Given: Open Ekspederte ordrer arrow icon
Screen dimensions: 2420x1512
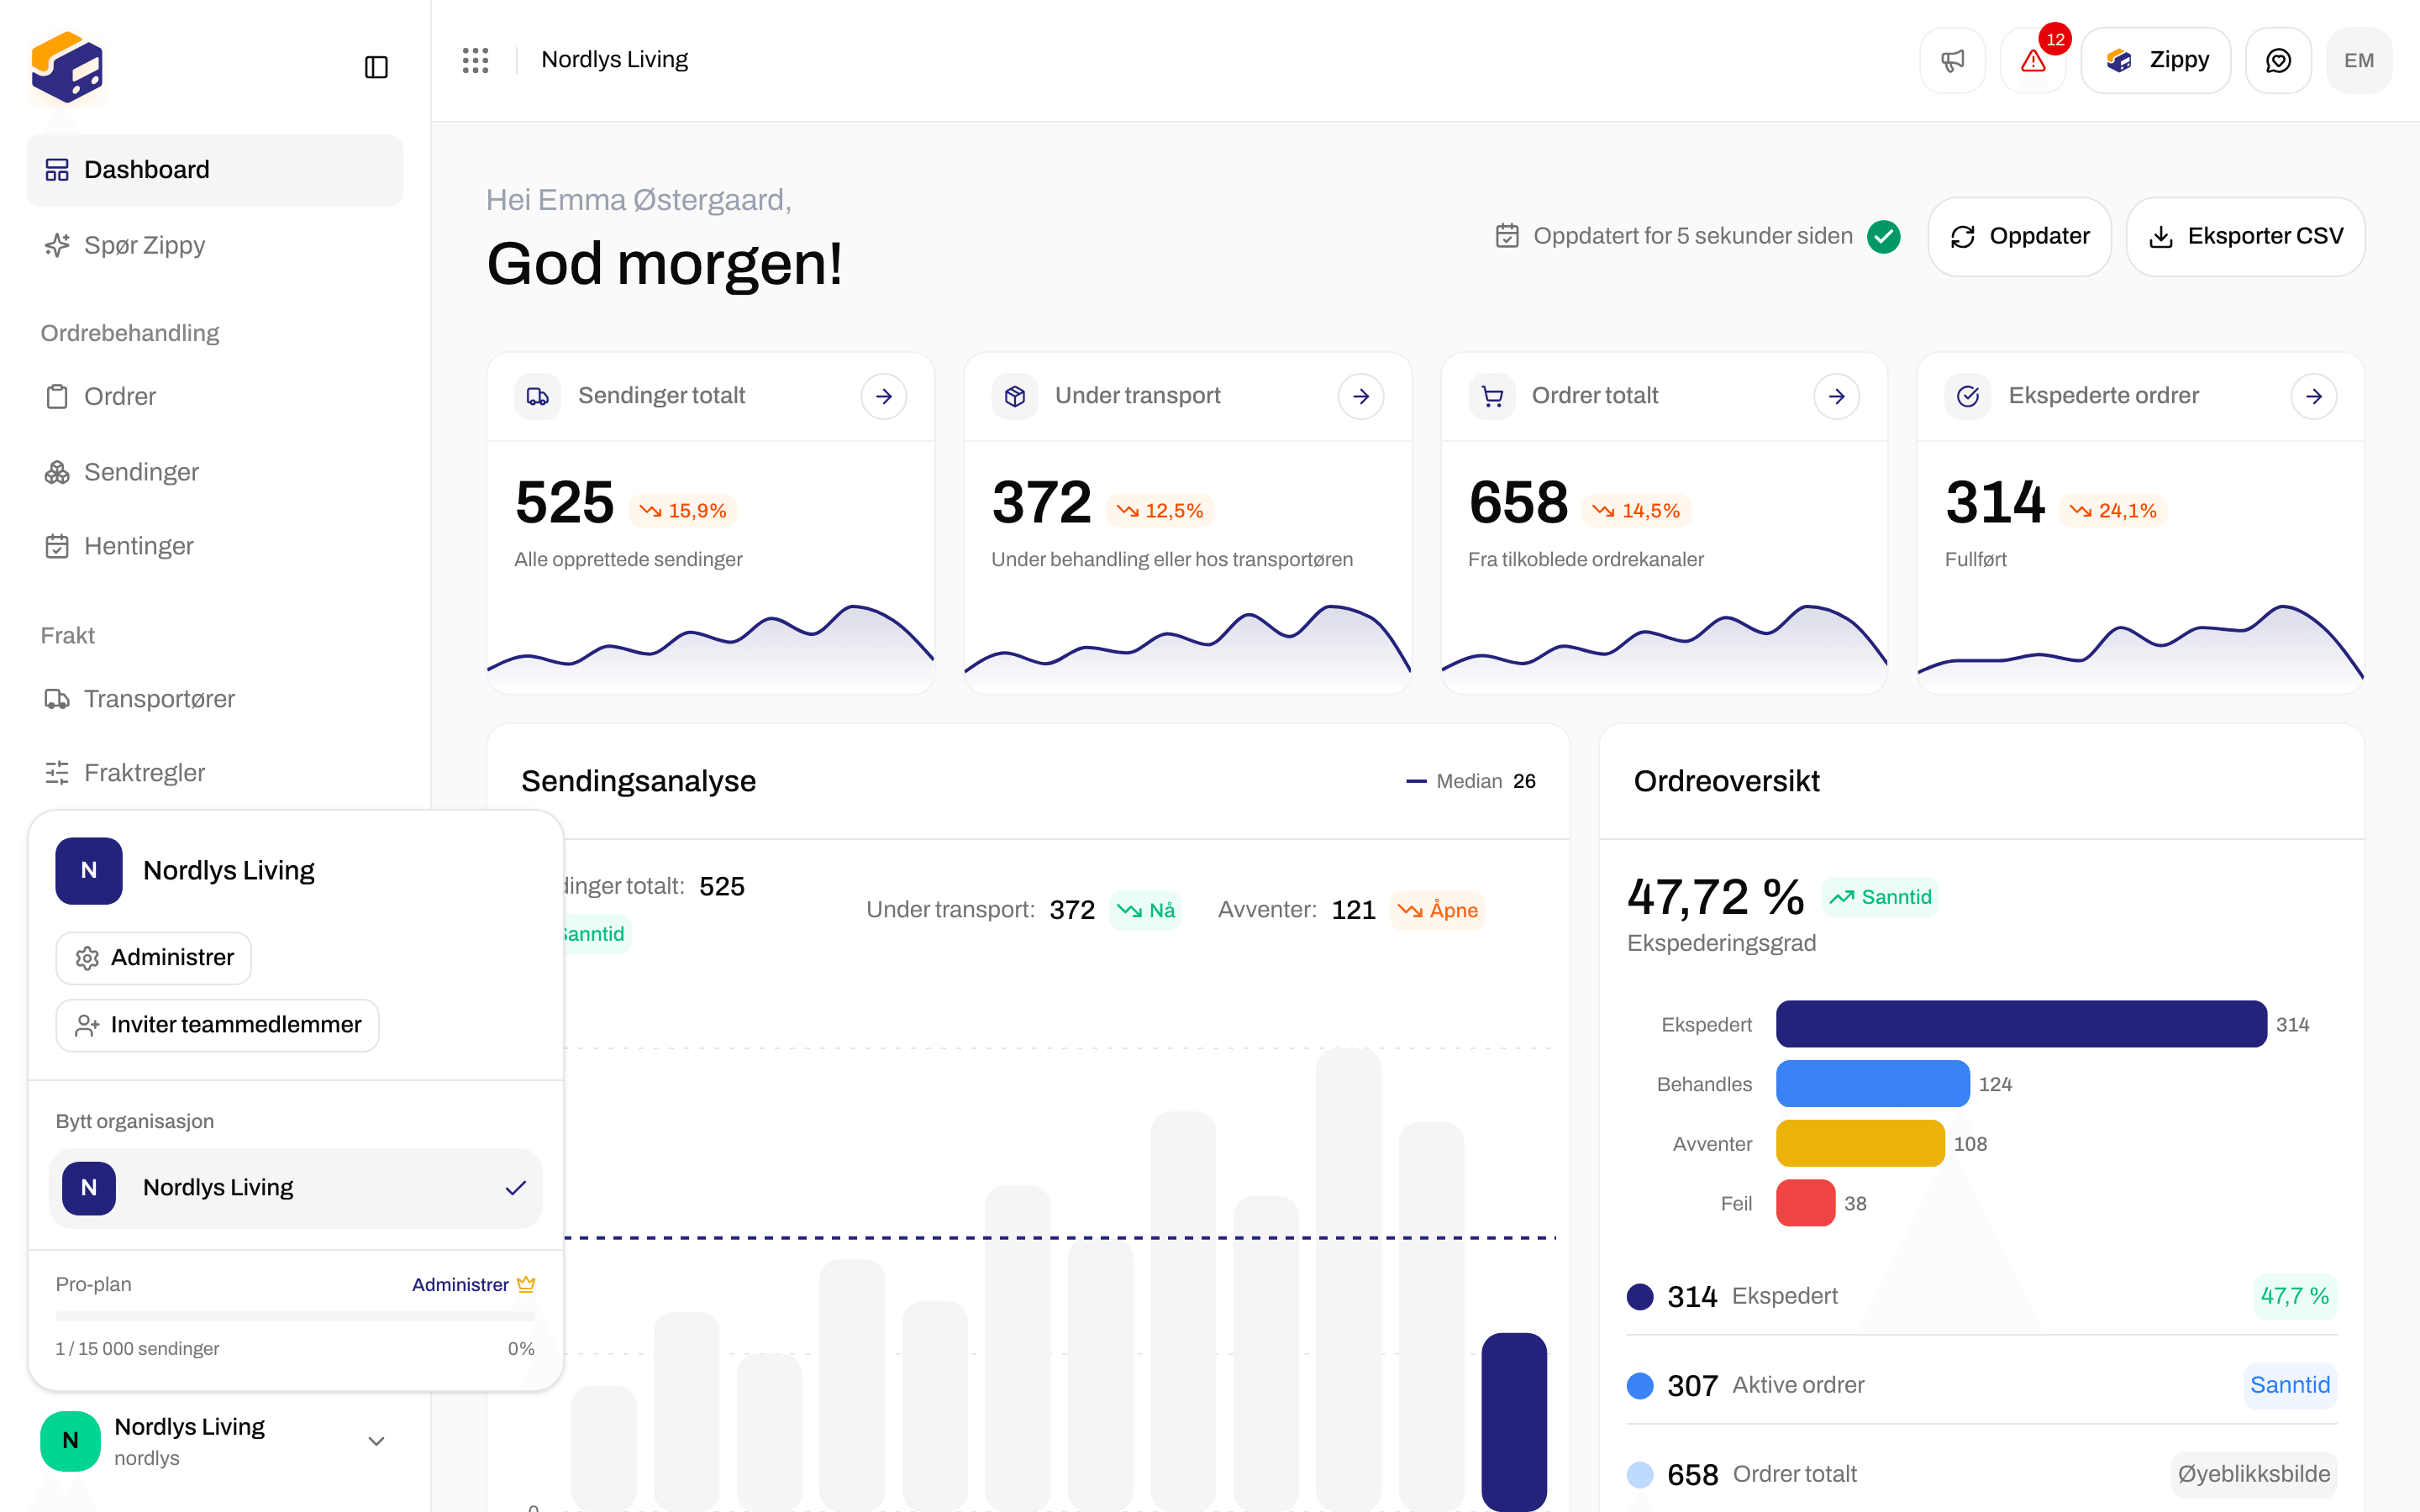Looking at the screenshot, I should click(x=2314, y=396).
